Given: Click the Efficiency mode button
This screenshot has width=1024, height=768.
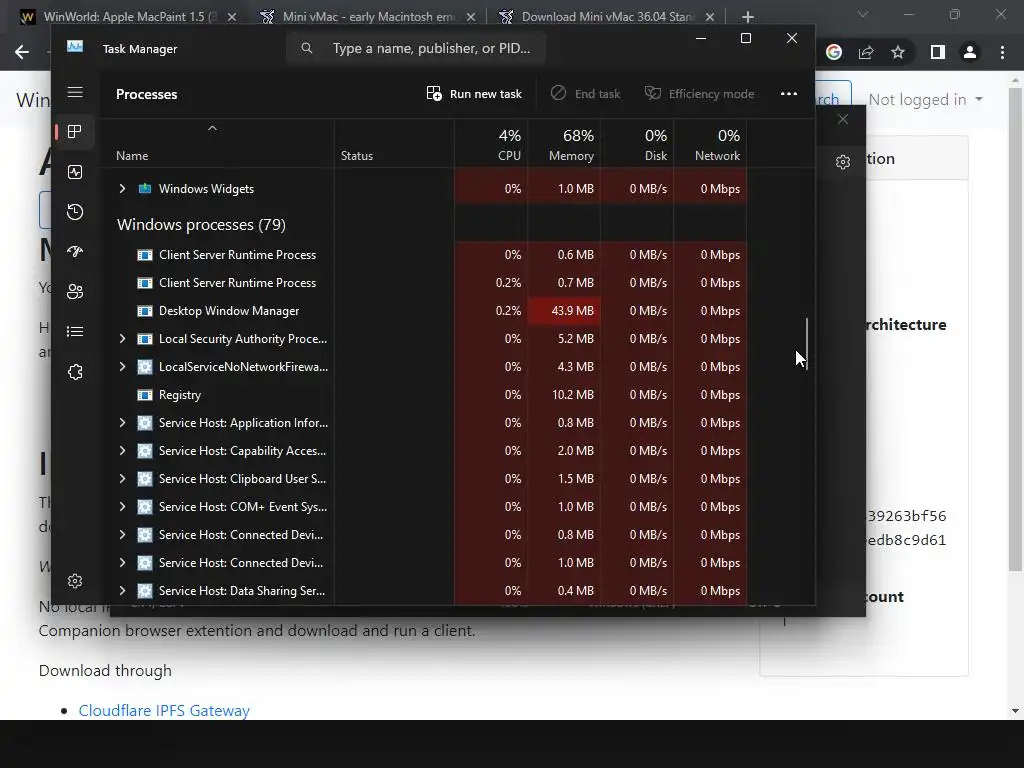Looking at the screenshot, I should point(699,93).
